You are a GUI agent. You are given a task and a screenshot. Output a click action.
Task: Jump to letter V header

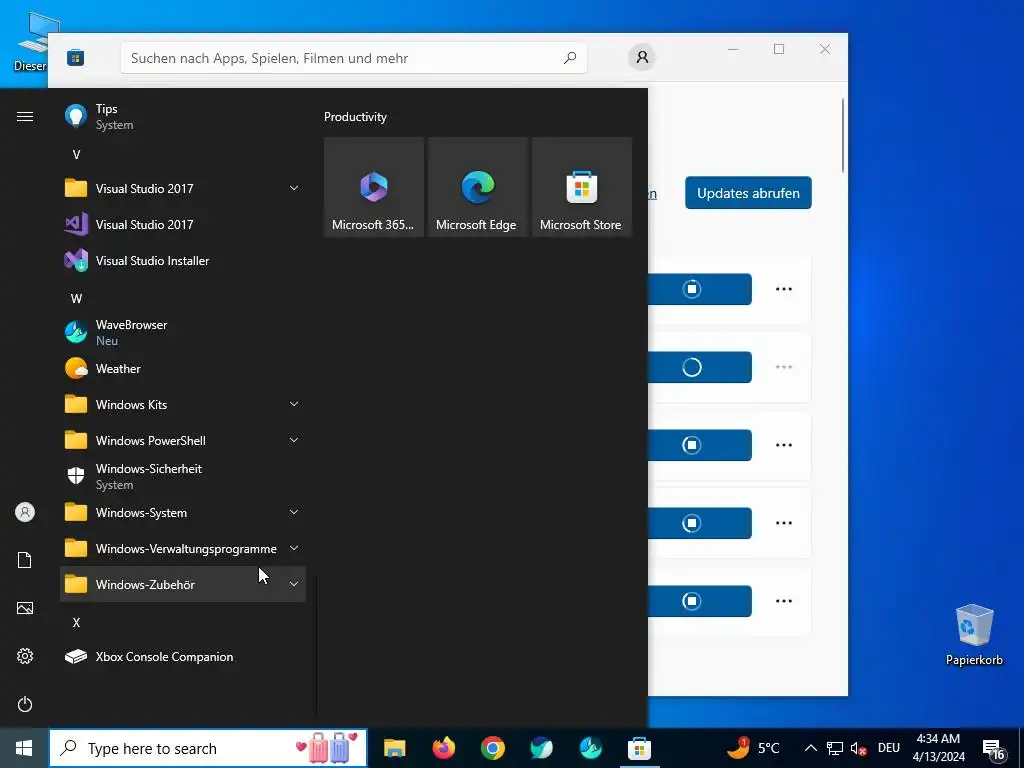click(x=76, y=155)
